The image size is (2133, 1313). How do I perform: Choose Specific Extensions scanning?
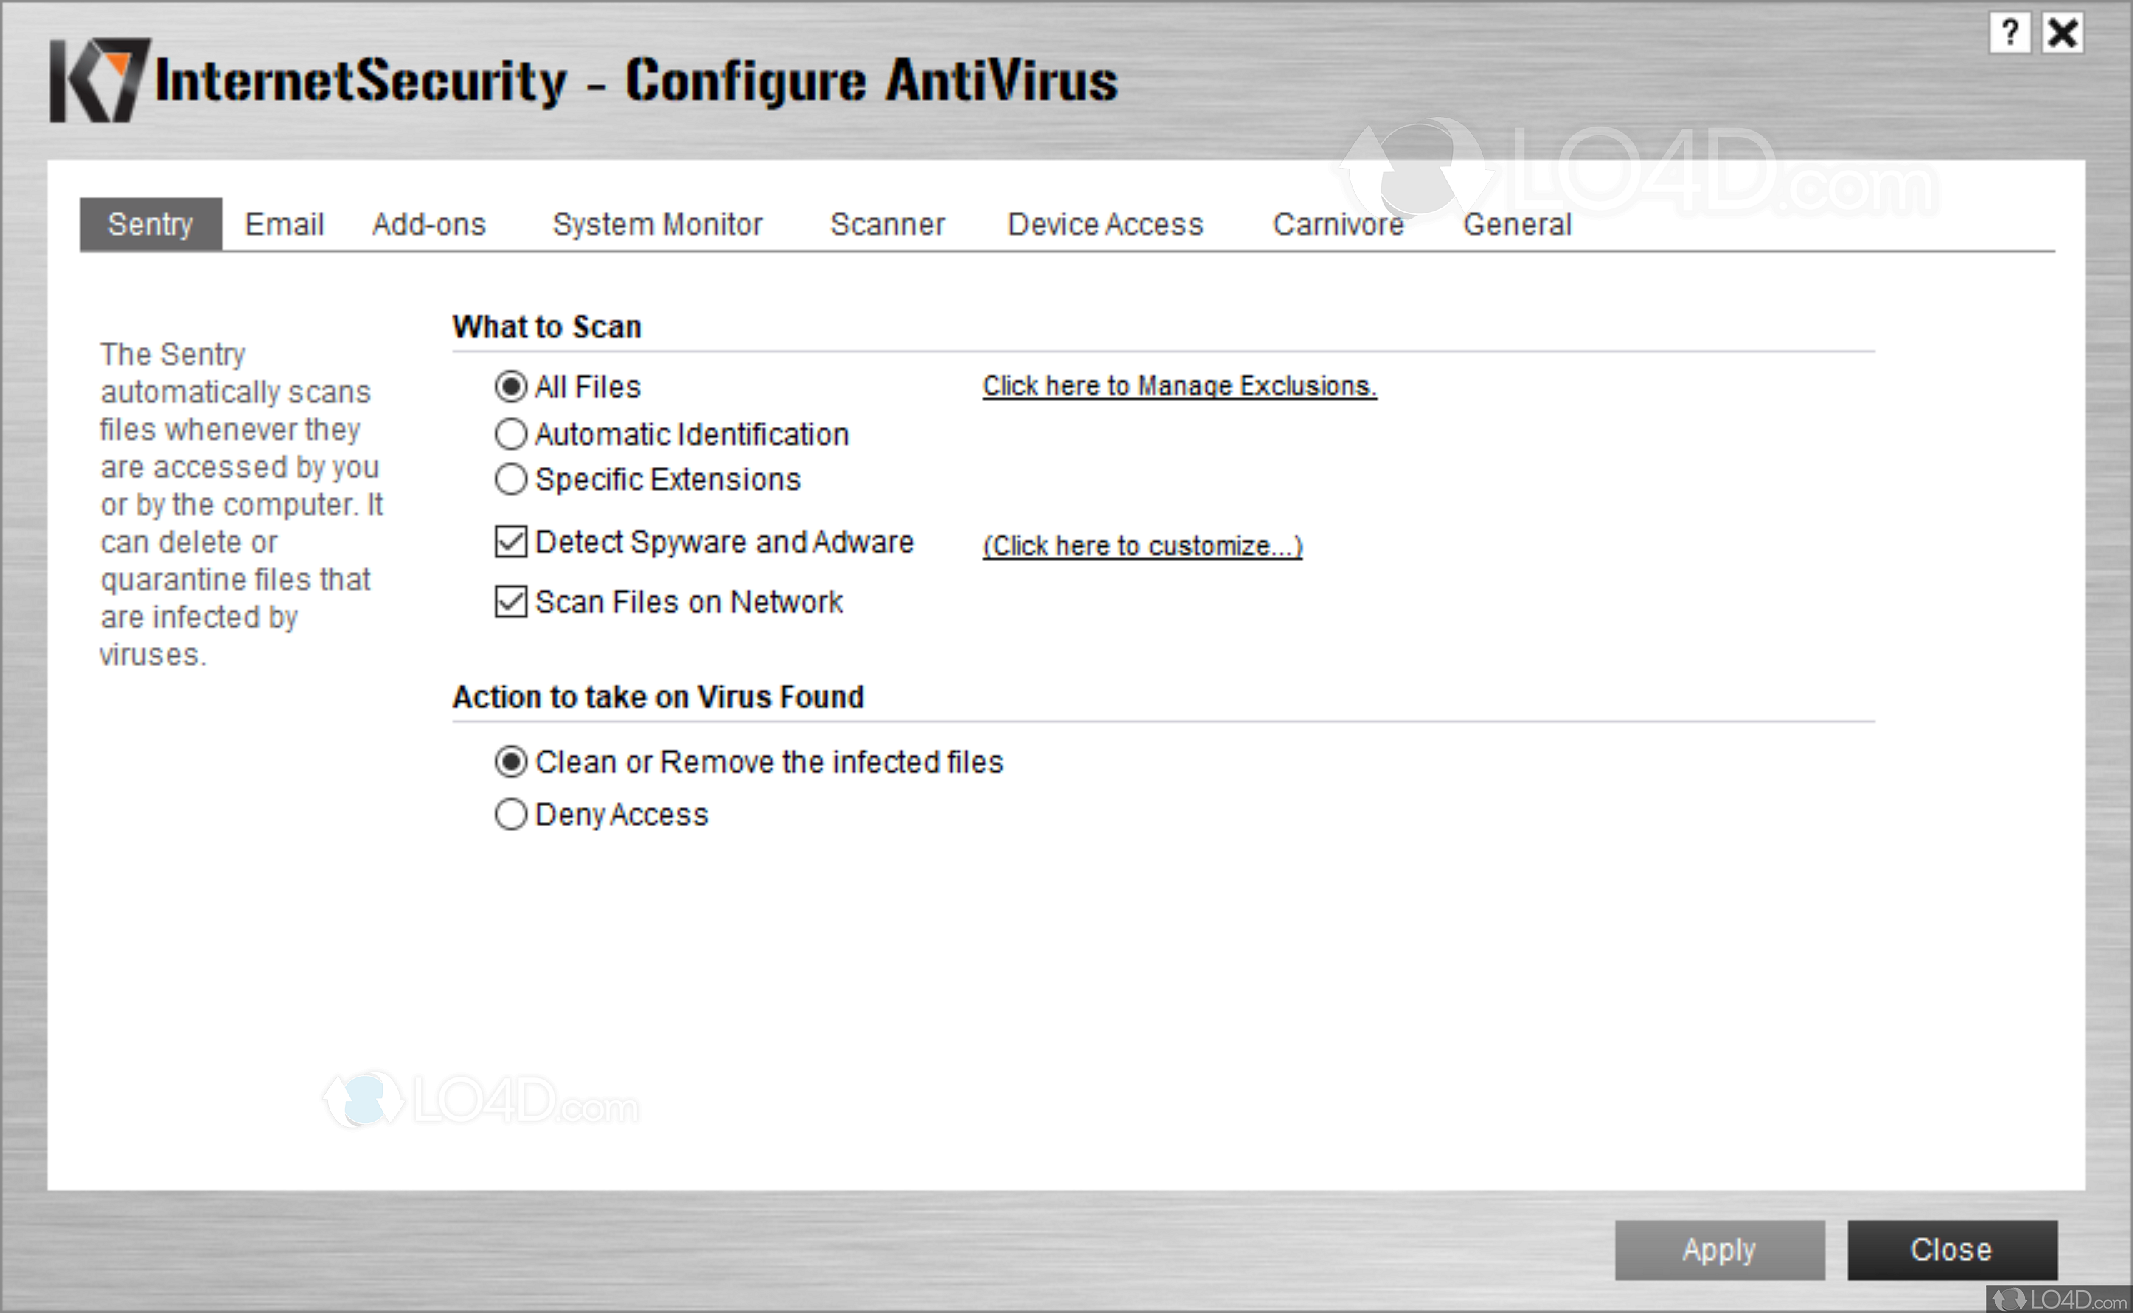(510, 479)
